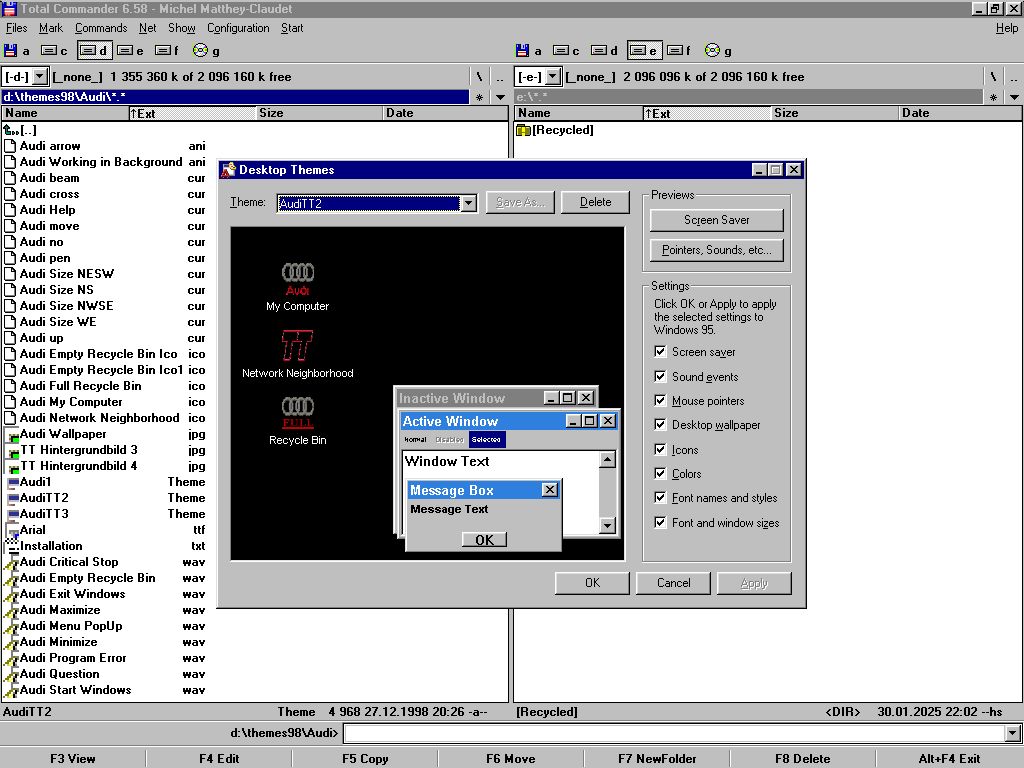Click the Recycled folder icon

click(x=523, y=130)
